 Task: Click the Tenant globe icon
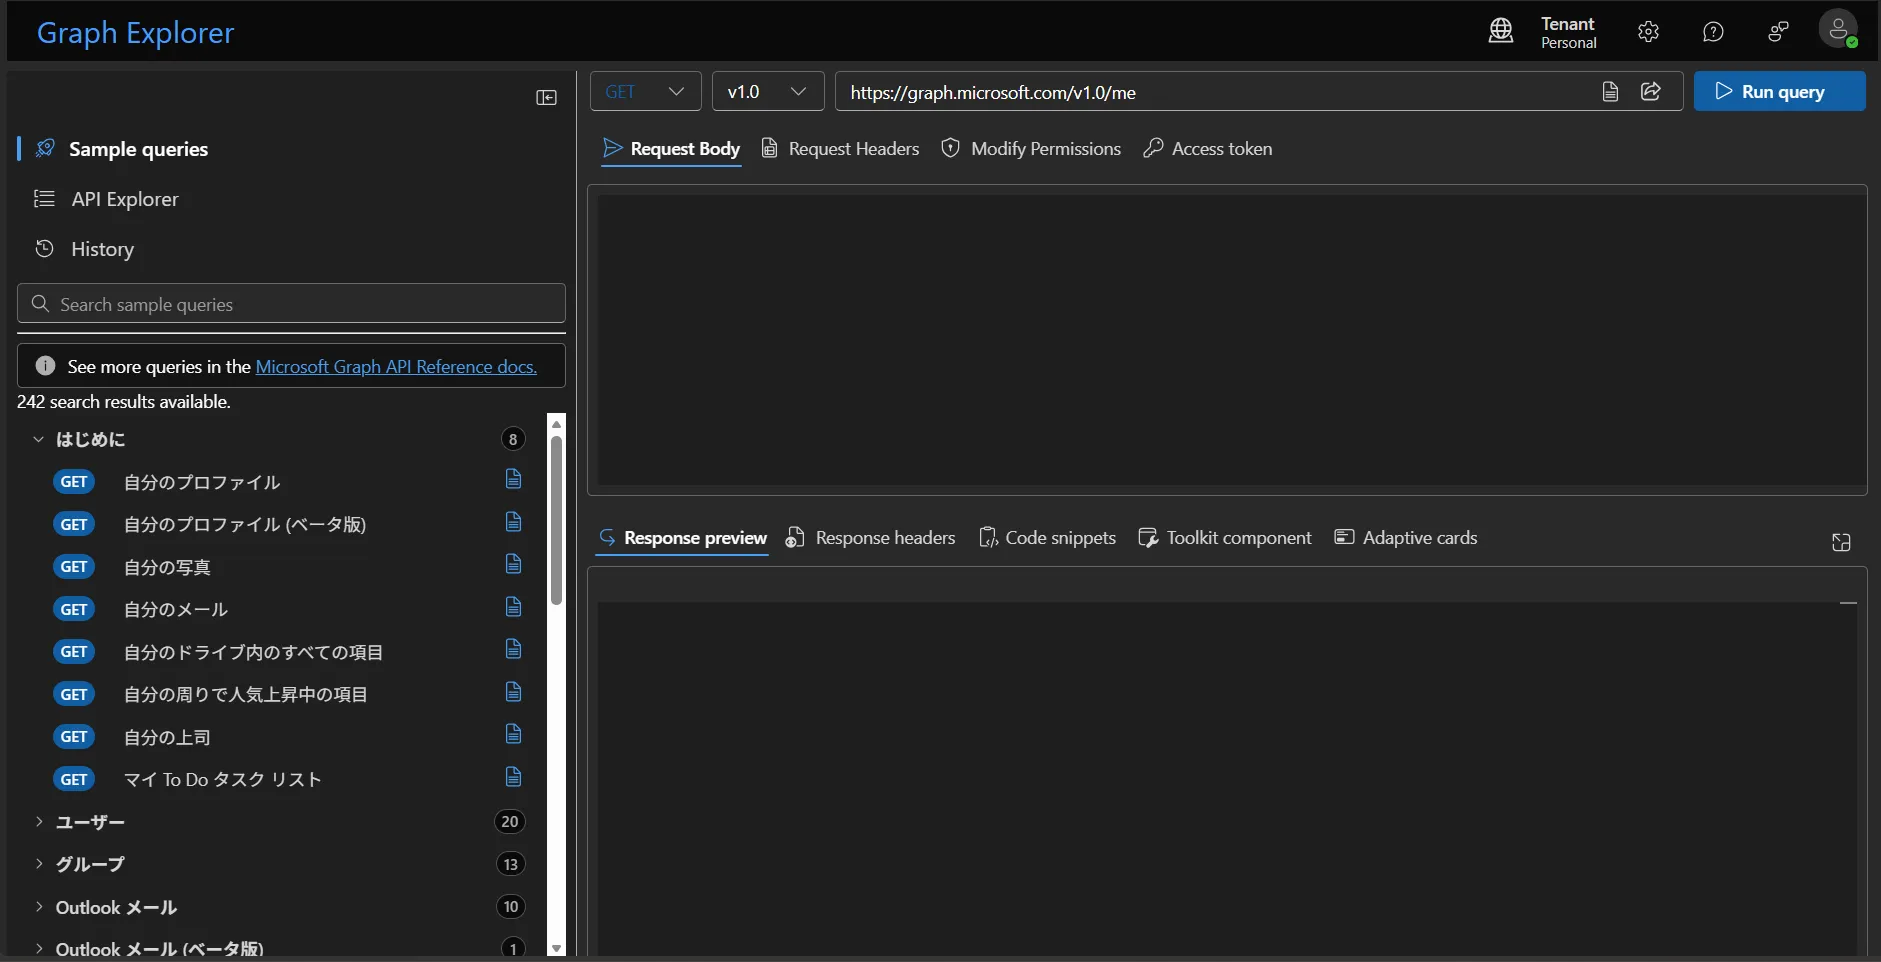tap(1501, 31)
